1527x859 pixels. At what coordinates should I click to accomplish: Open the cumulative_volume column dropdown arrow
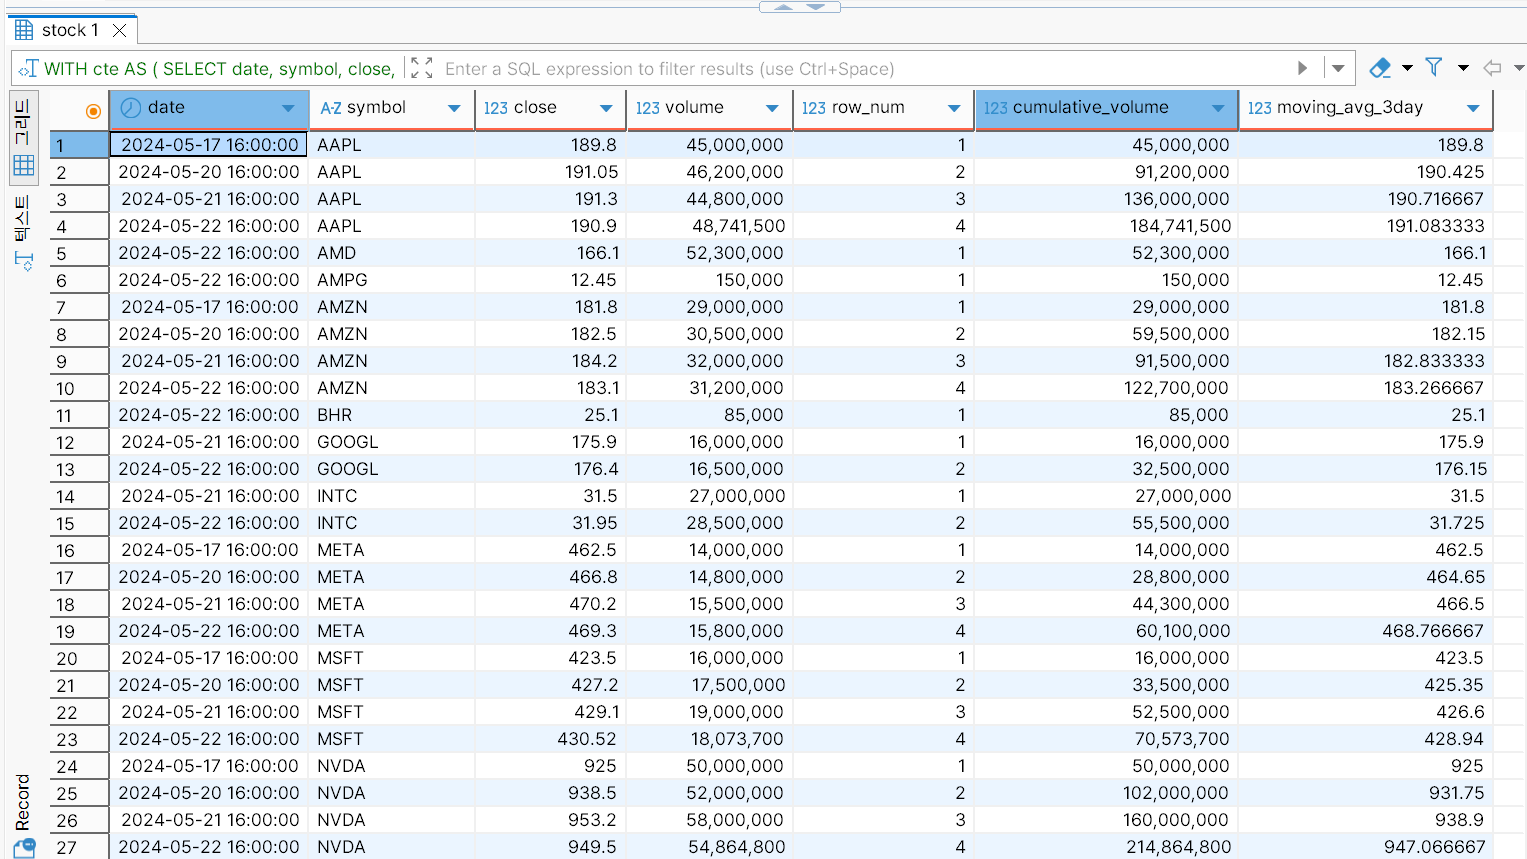pyautogui.click(x=1217, y=108)
